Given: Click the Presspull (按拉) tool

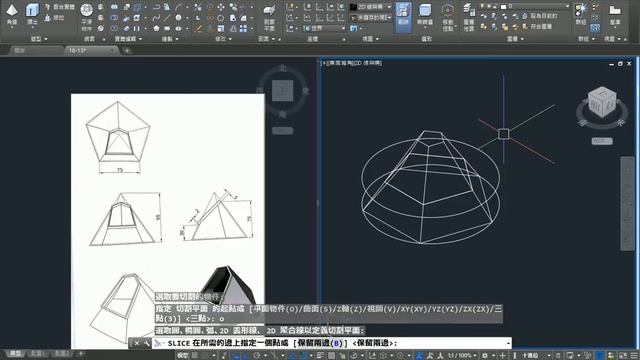Looking at the screenshot, I should coord(54,18).
